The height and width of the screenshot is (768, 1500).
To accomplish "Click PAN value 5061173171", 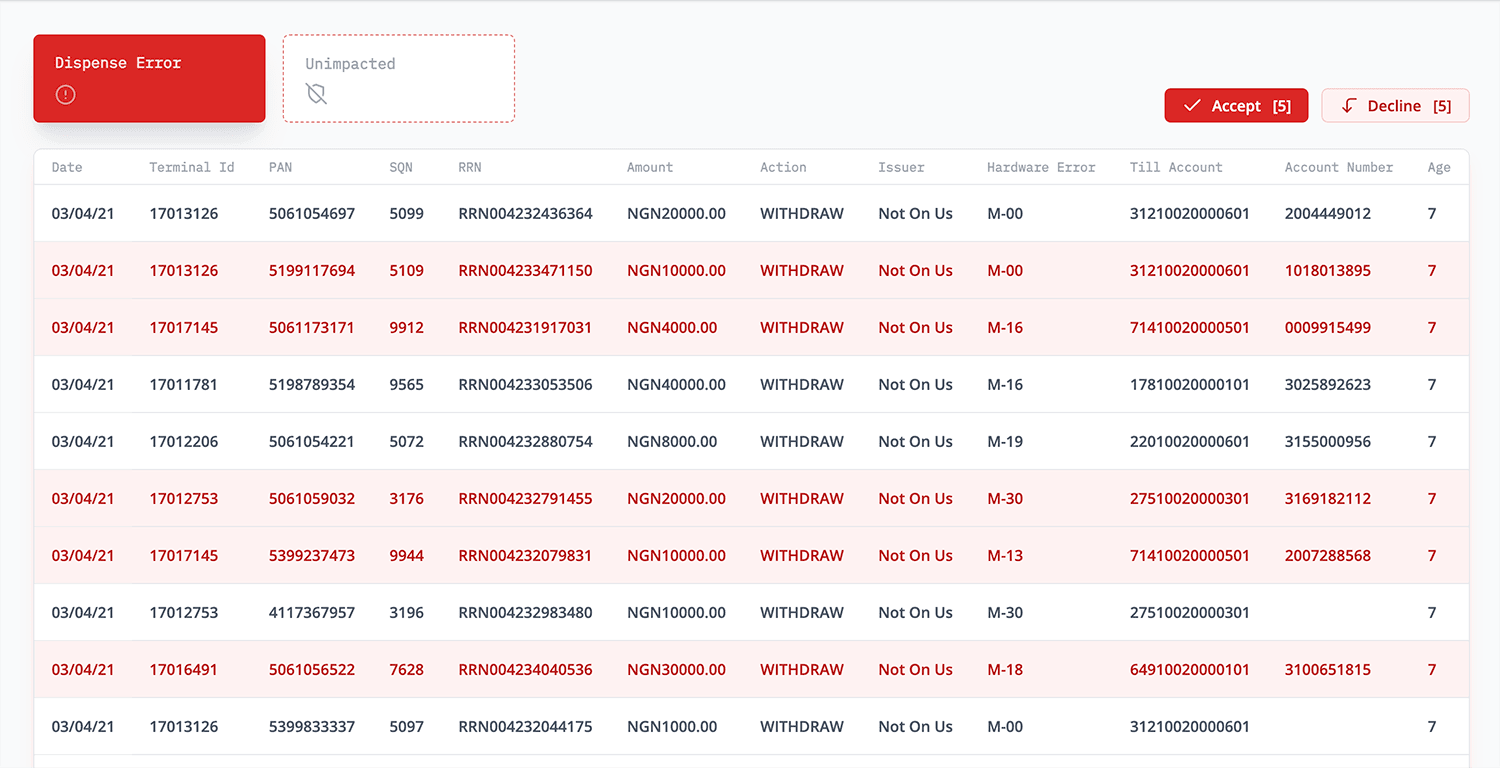I will click(x=311, y=327).
